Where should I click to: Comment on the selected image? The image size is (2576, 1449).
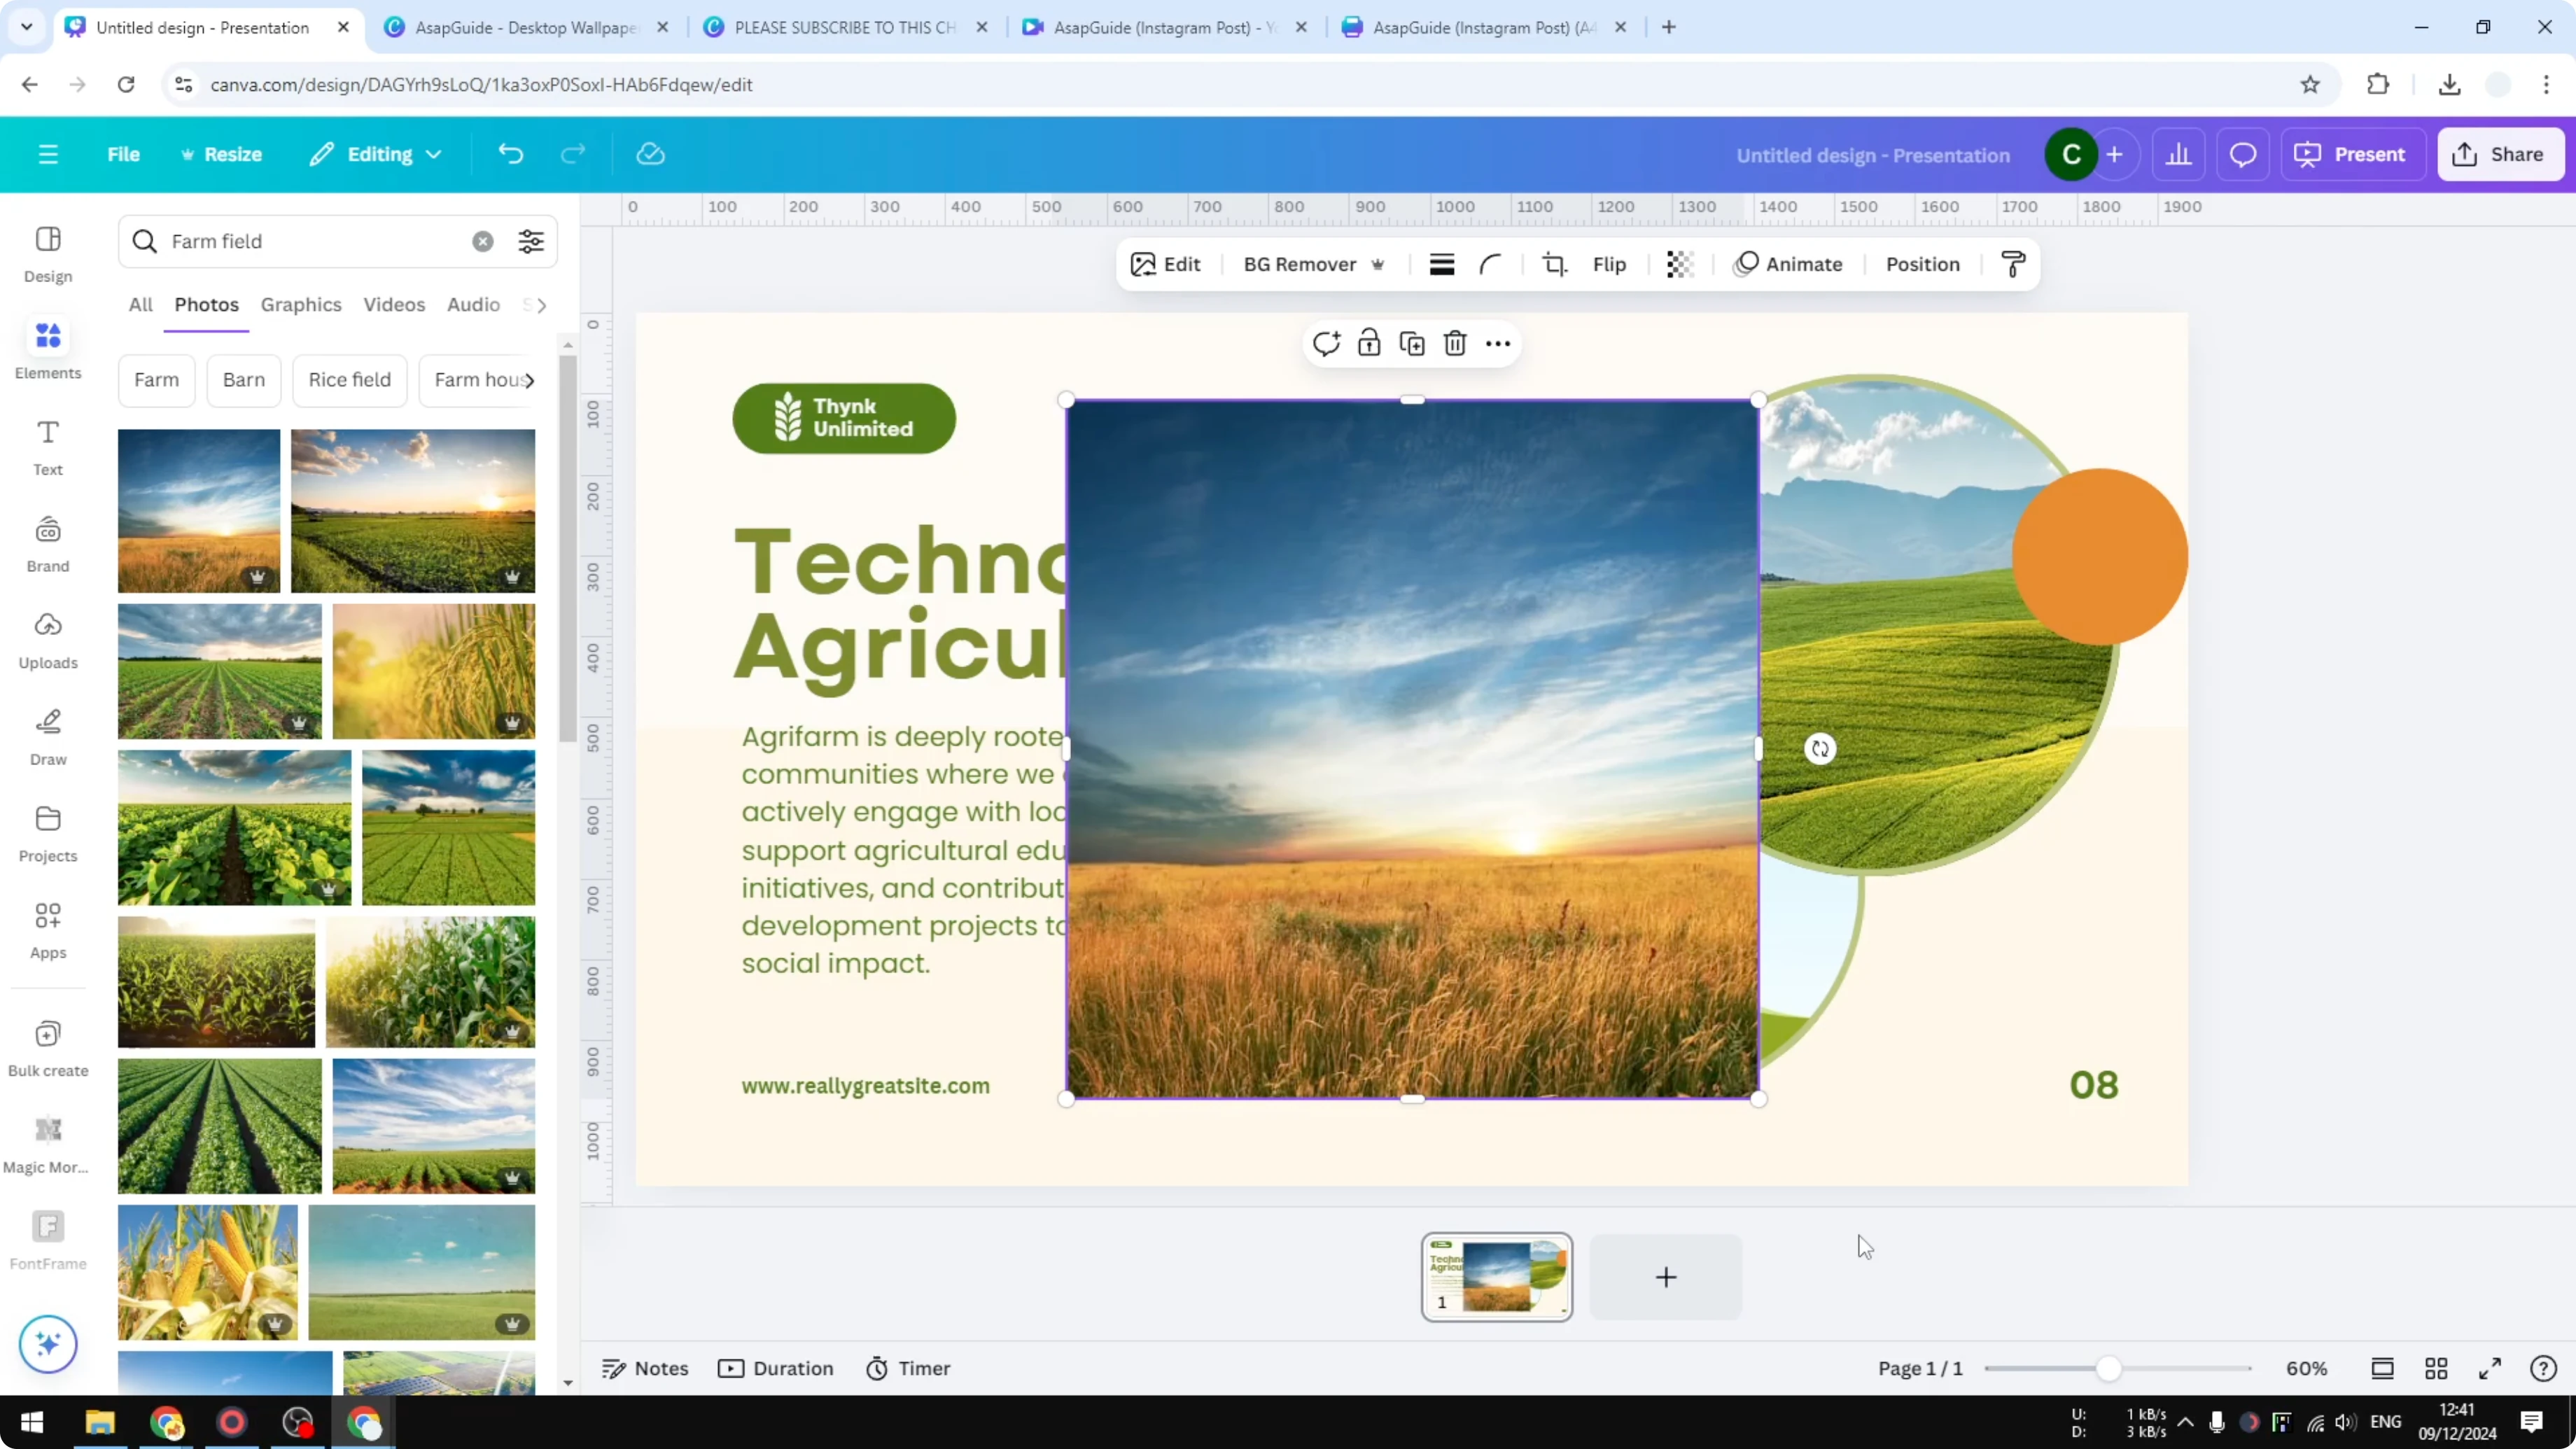(x=1326, y=343)
